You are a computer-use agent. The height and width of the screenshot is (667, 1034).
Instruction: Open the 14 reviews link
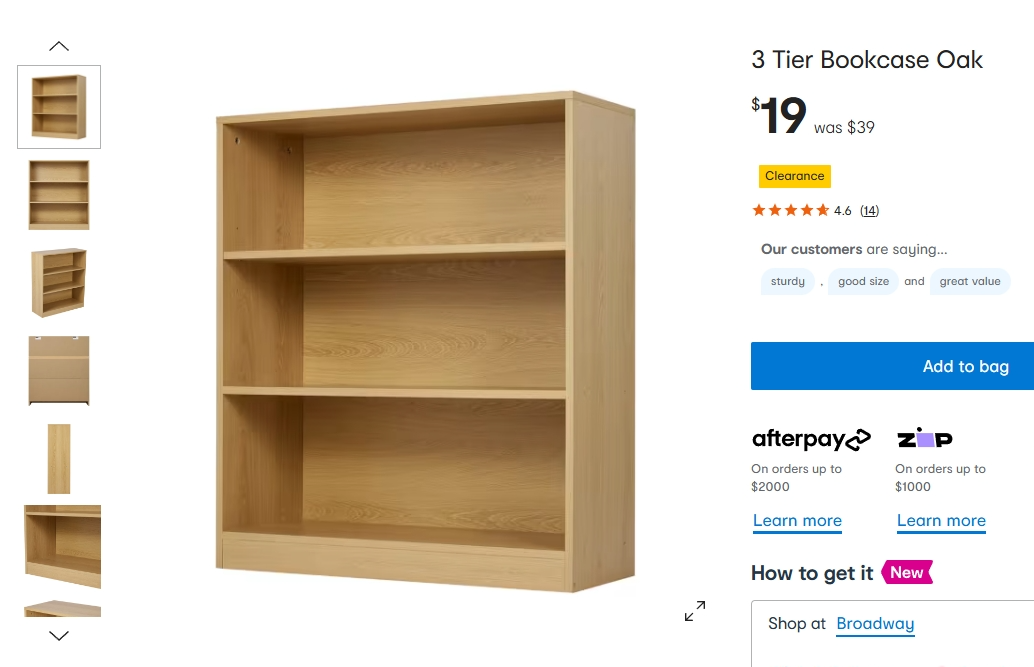tap(869, 210)
